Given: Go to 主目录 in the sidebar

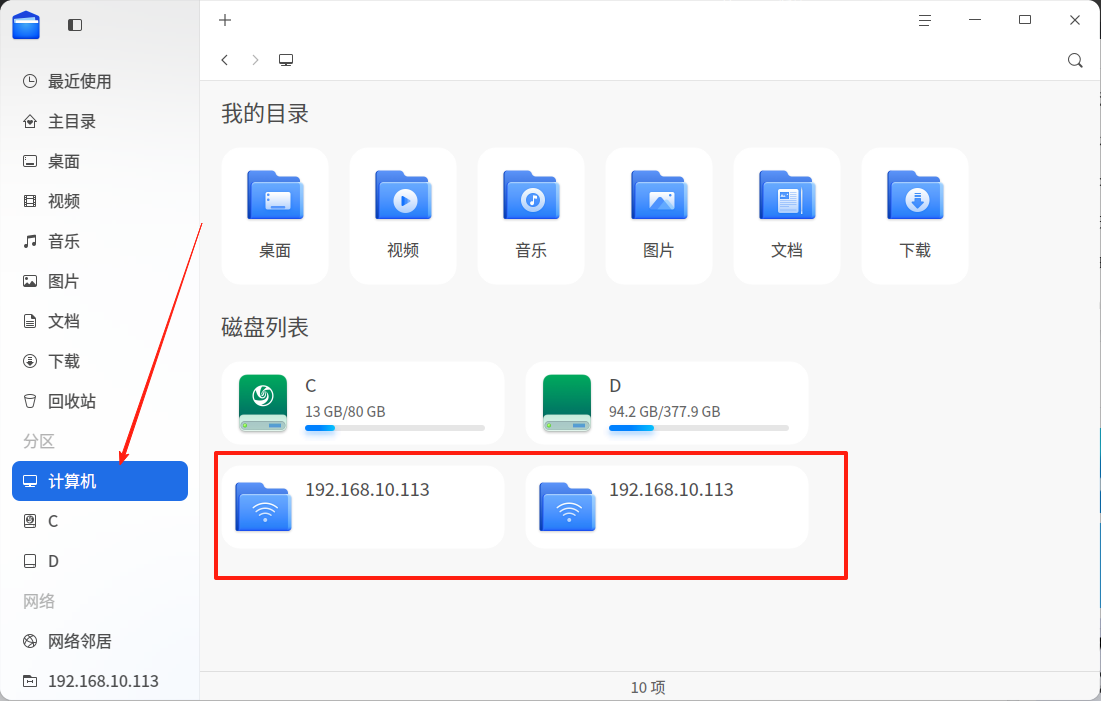Looking at the screenshot, I should pyautogui.click(x=100, y=122).
